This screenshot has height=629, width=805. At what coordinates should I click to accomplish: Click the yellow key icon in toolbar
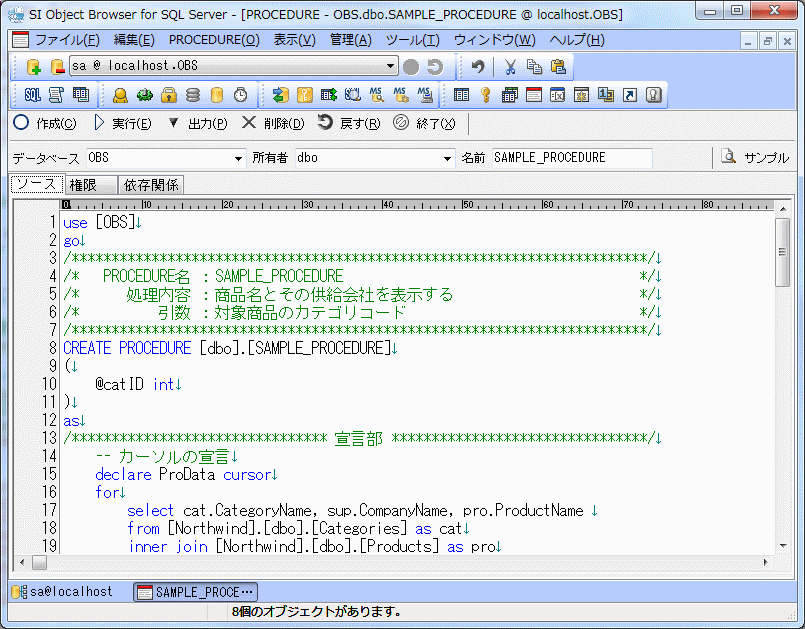pyautogui.click(x=485, y=95)
